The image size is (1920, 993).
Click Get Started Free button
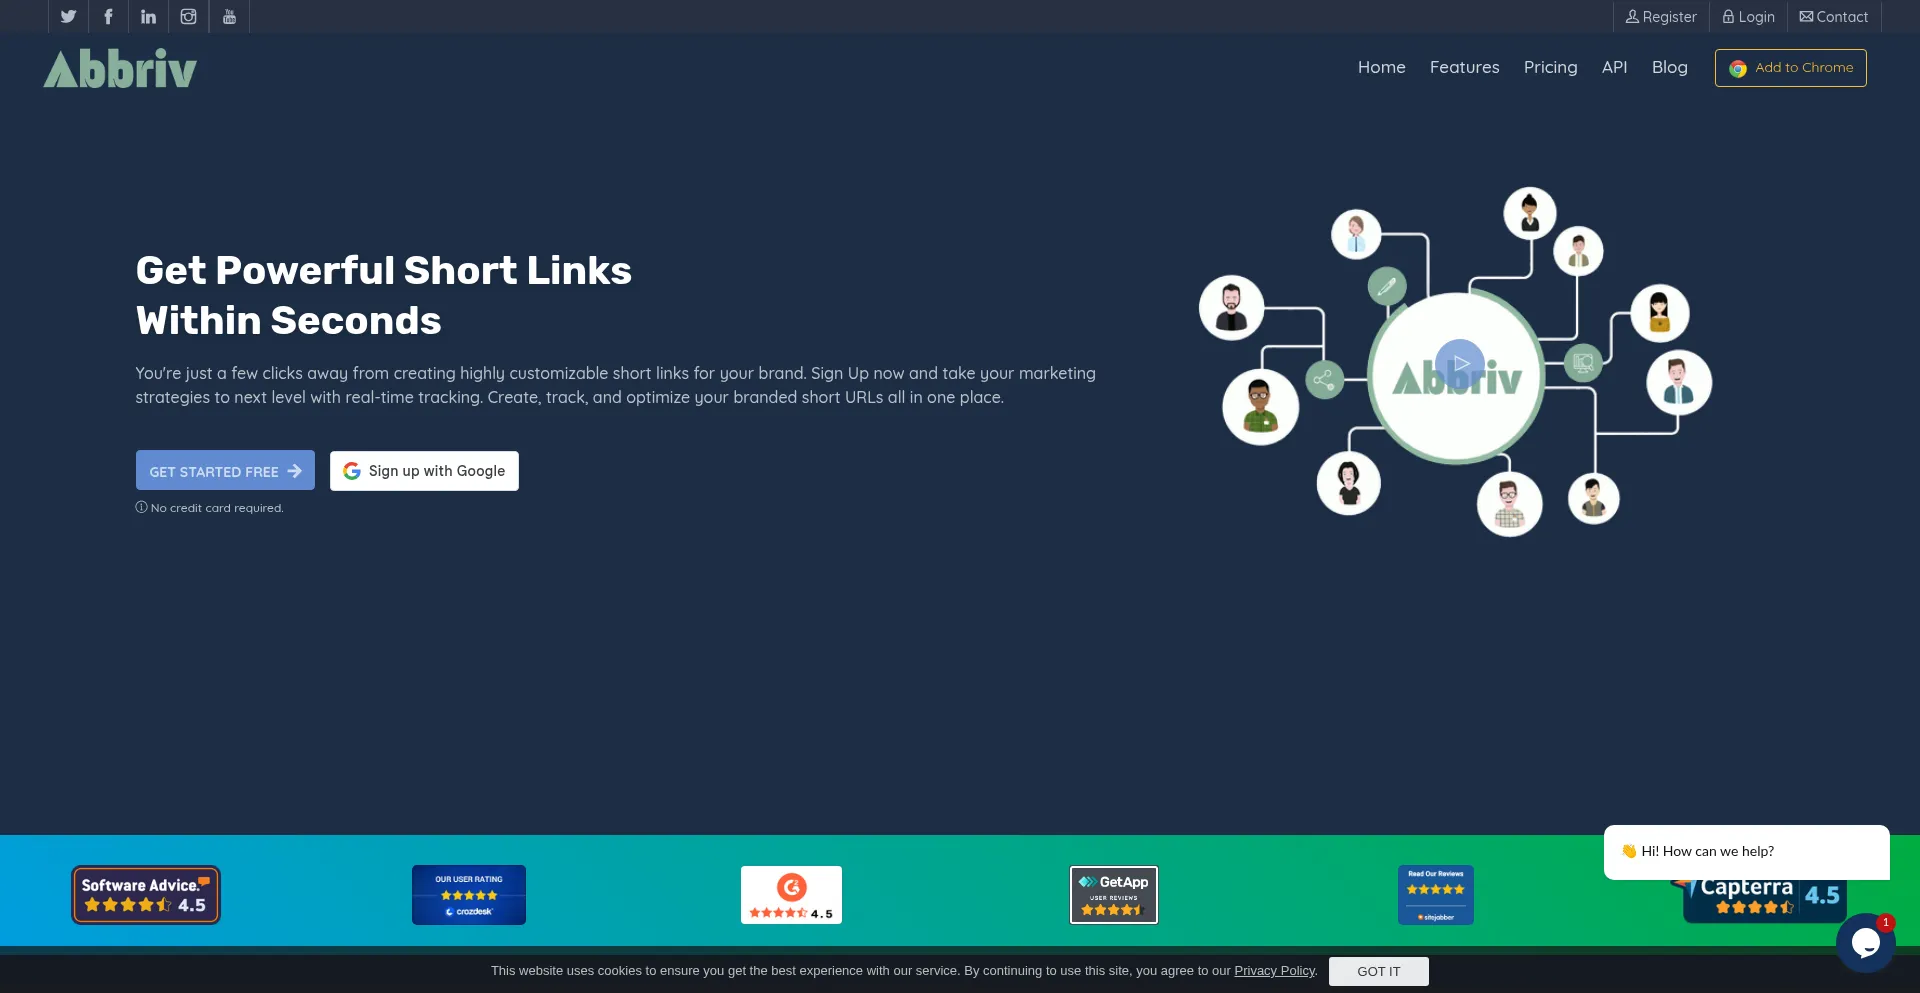click(x=225, y=470)
